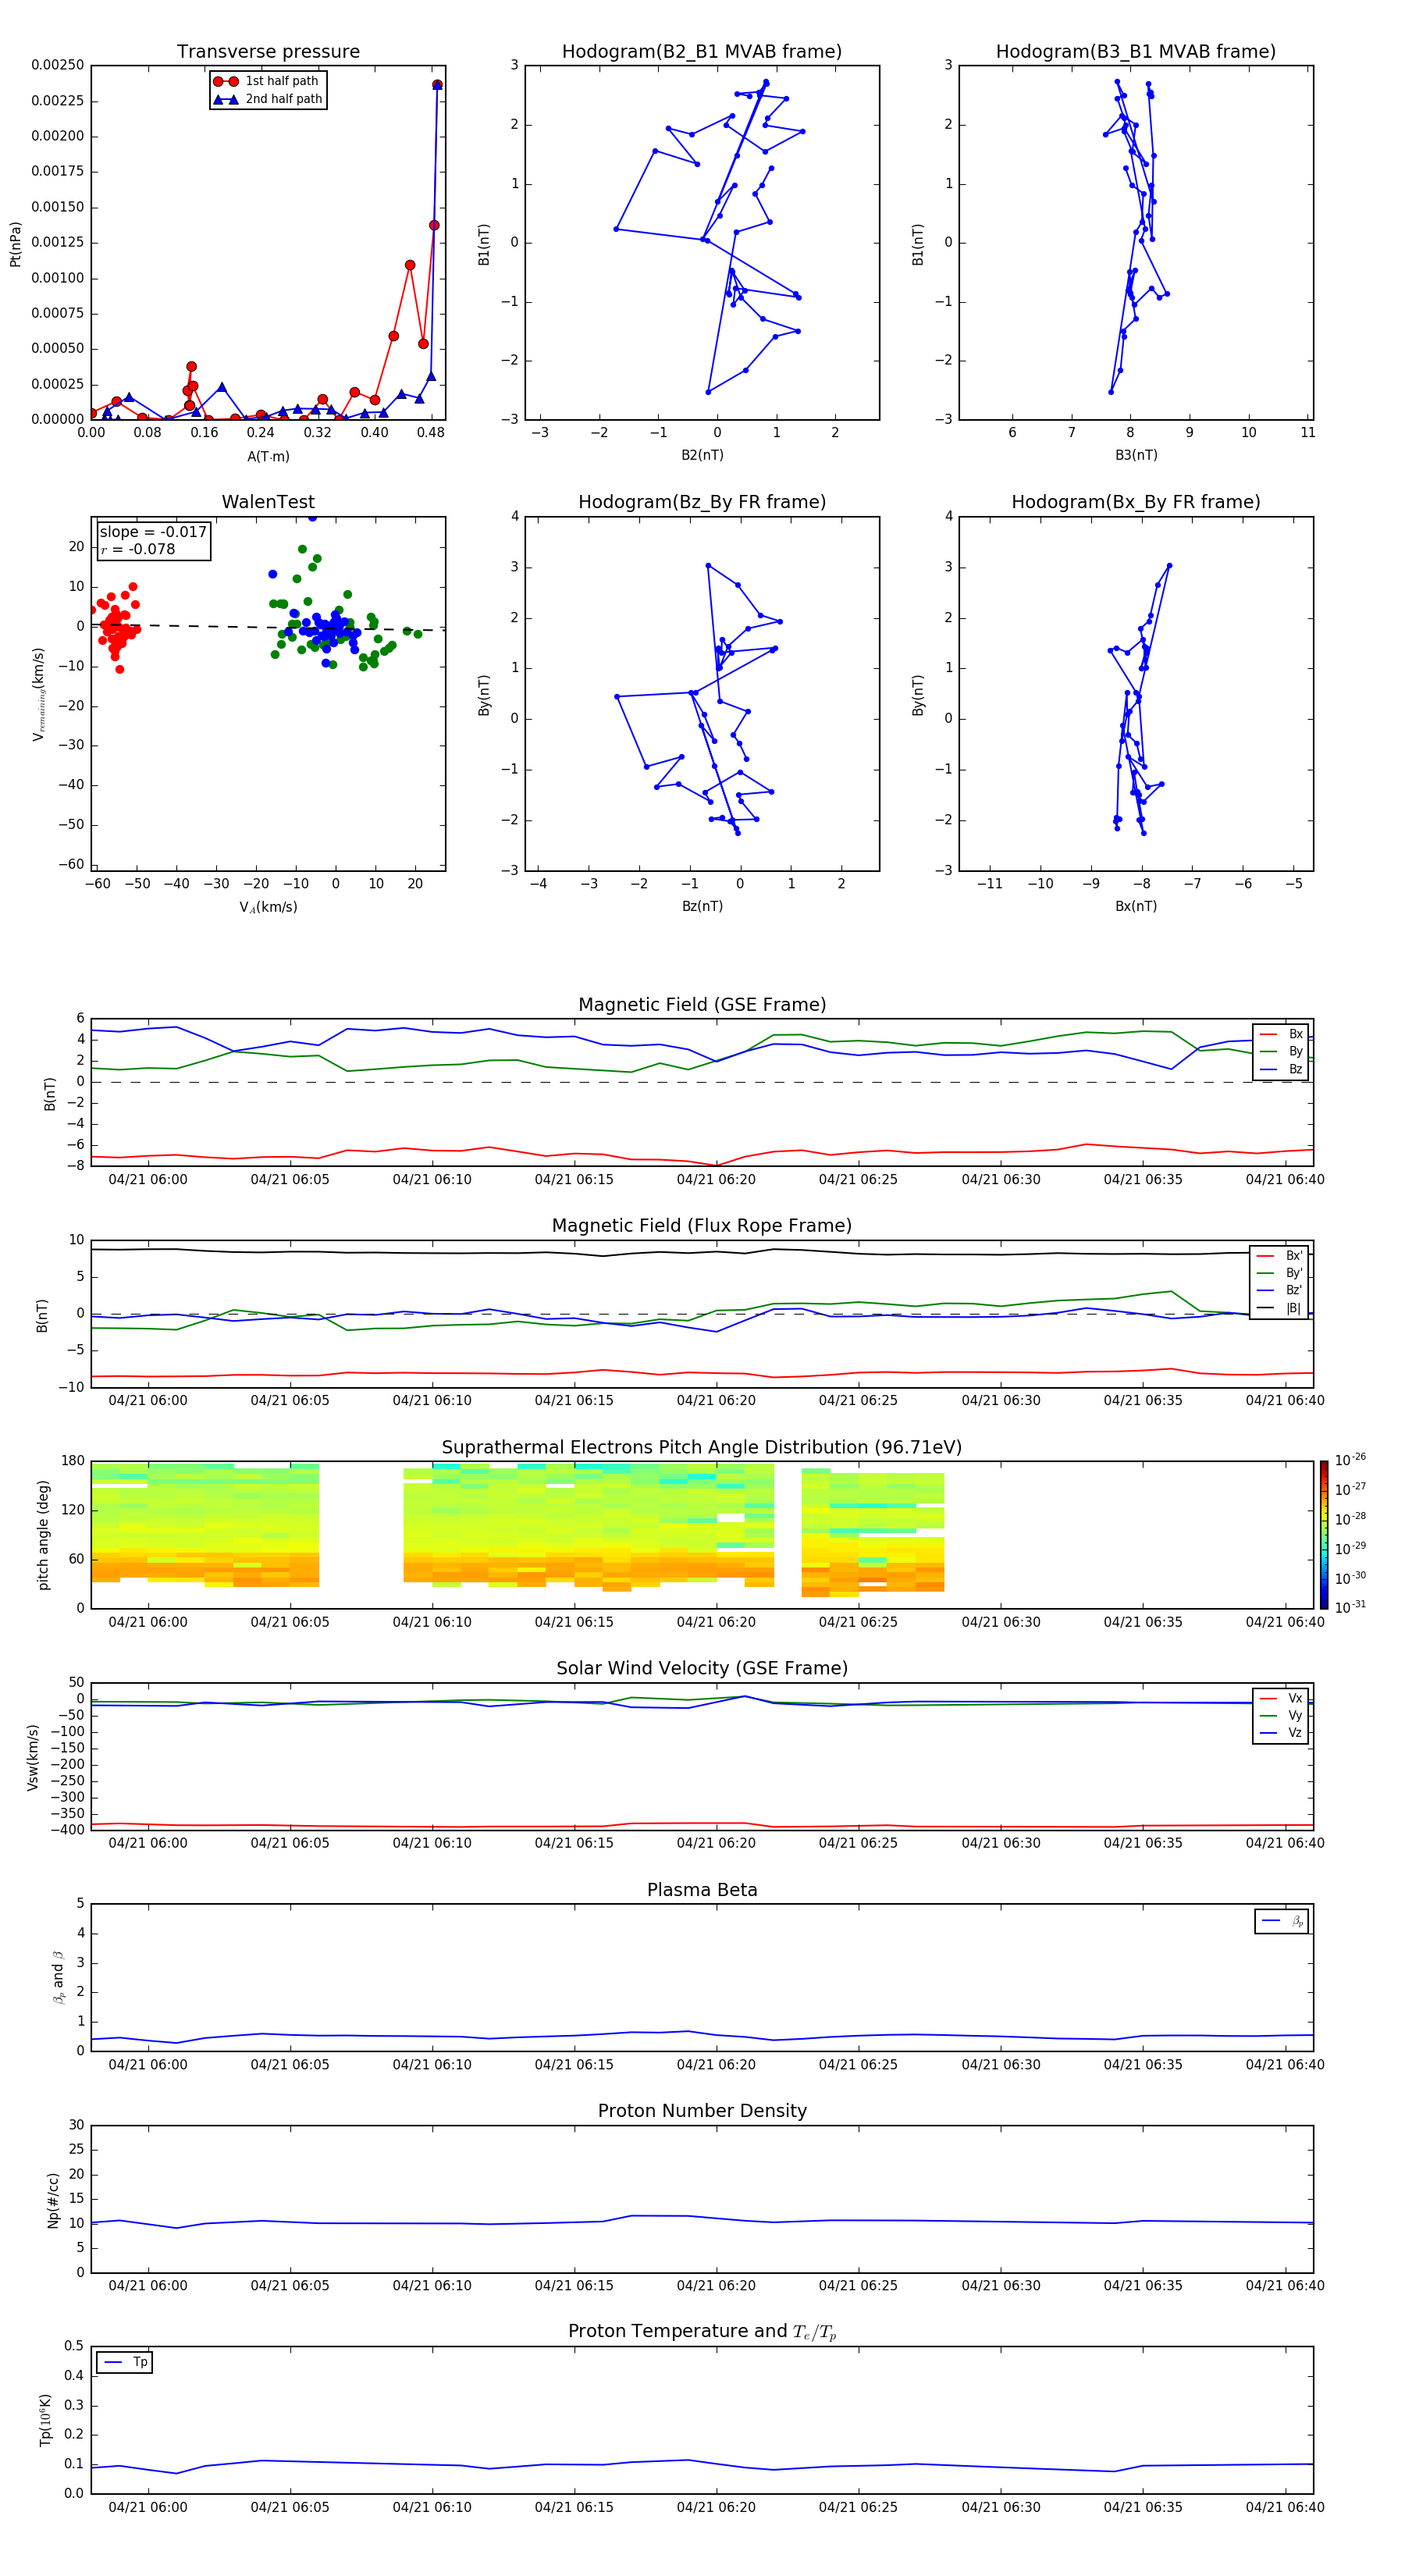The image size is (1405, 2576).
Task: Click the Tp legend entry
Action: click(x=125, y=2362)
